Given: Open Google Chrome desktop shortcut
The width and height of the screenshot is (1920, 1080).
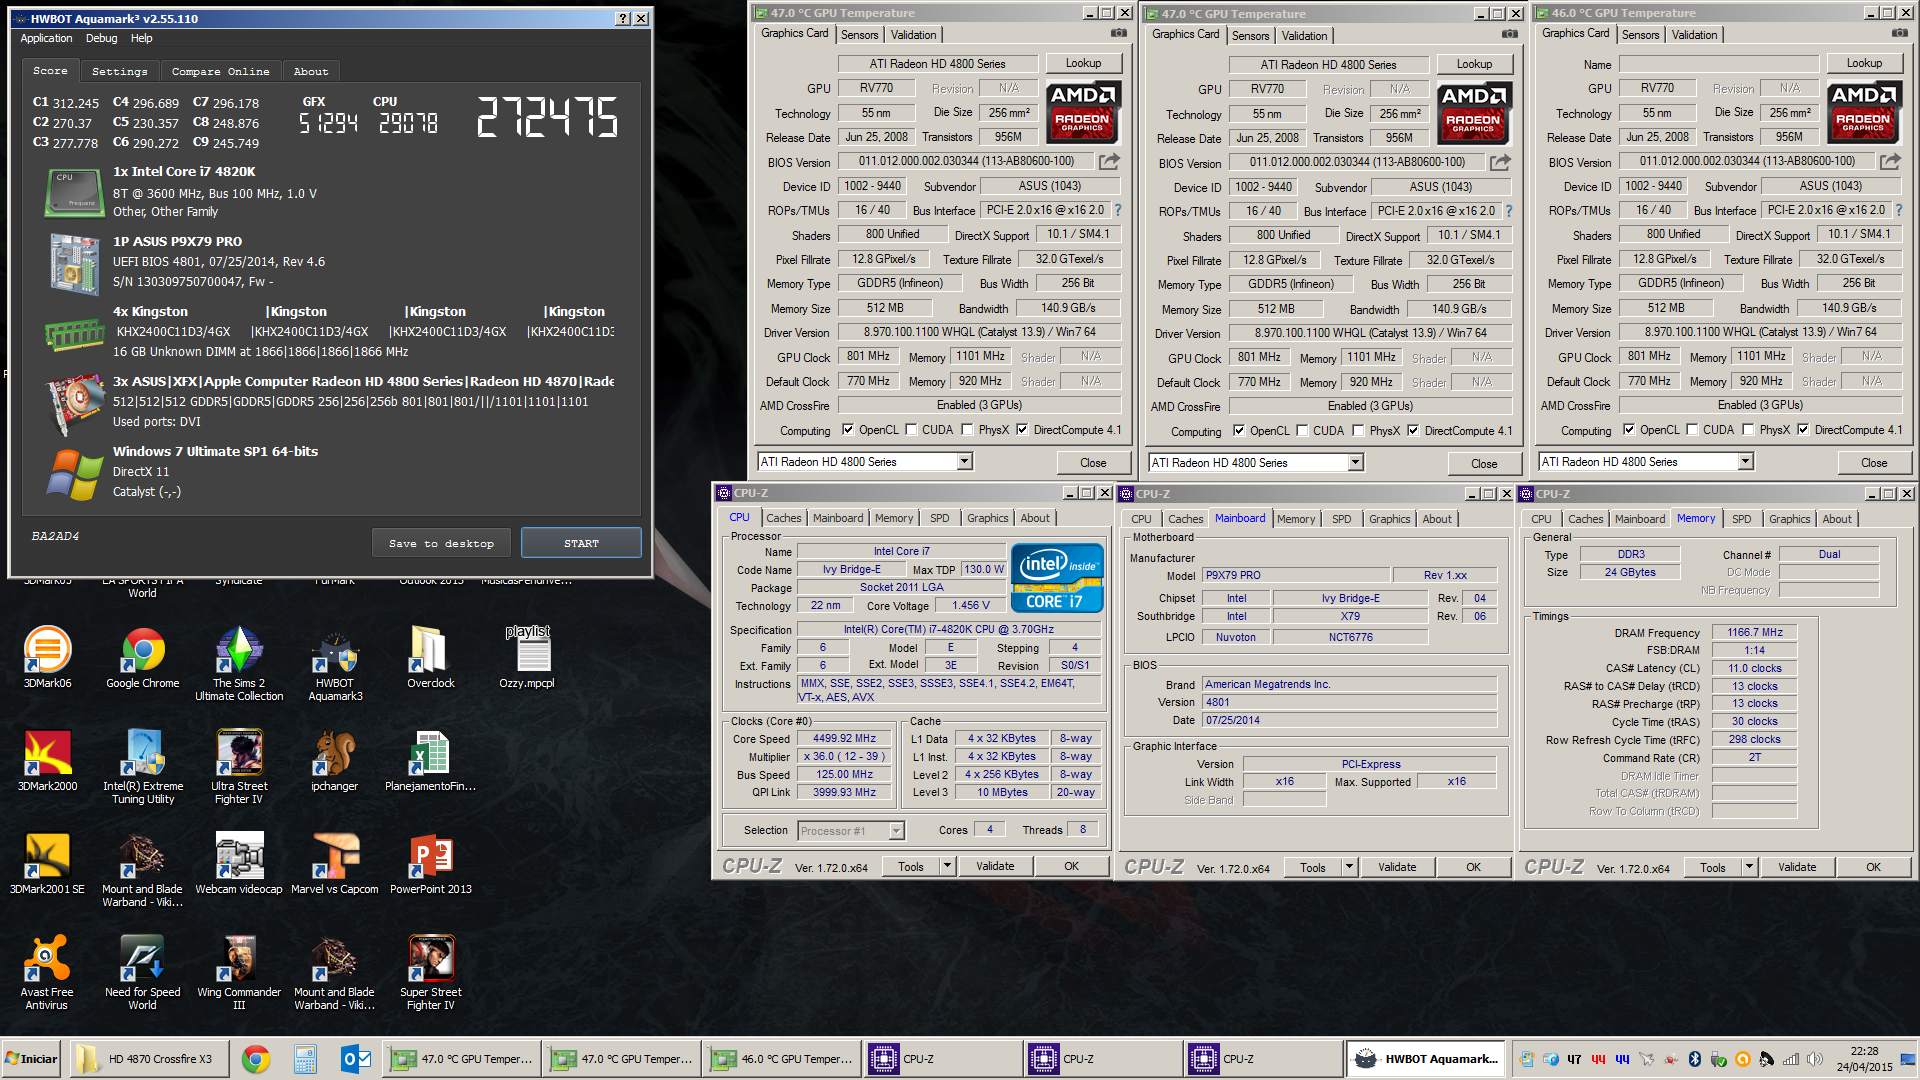Looking at the screenshot, I should [143, 657].
